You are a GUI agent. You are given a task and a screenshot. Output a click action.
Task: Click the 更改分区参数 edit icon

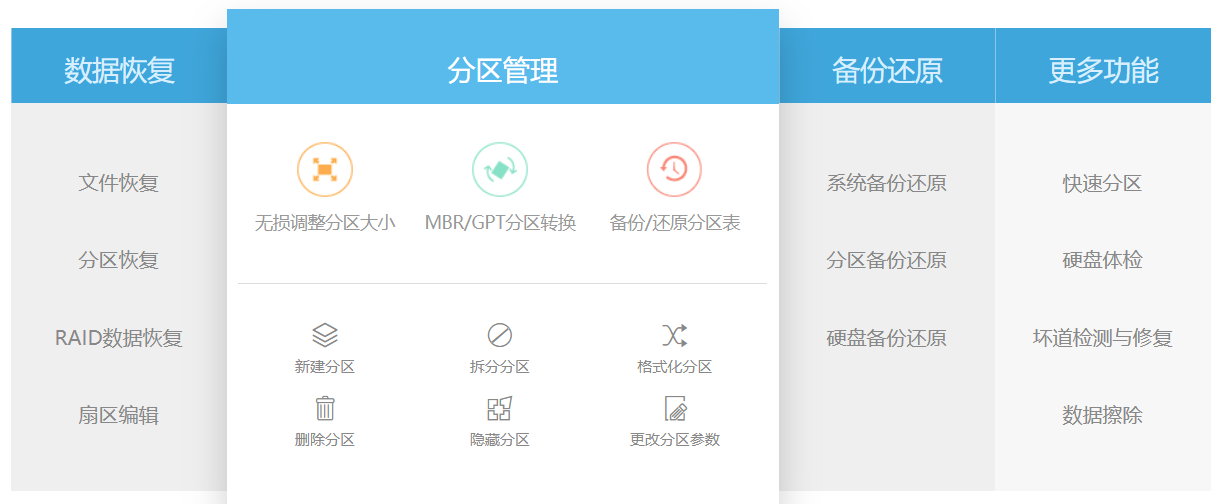pyautogui.click(x=676, y=408)
